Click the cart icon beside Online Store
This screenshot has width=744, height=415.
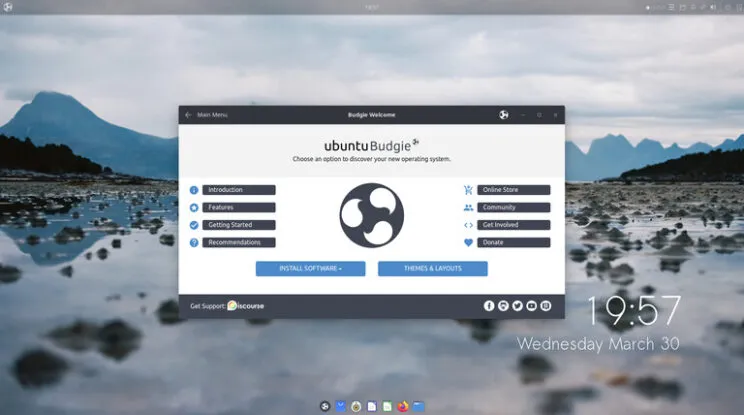coord(468,190)
